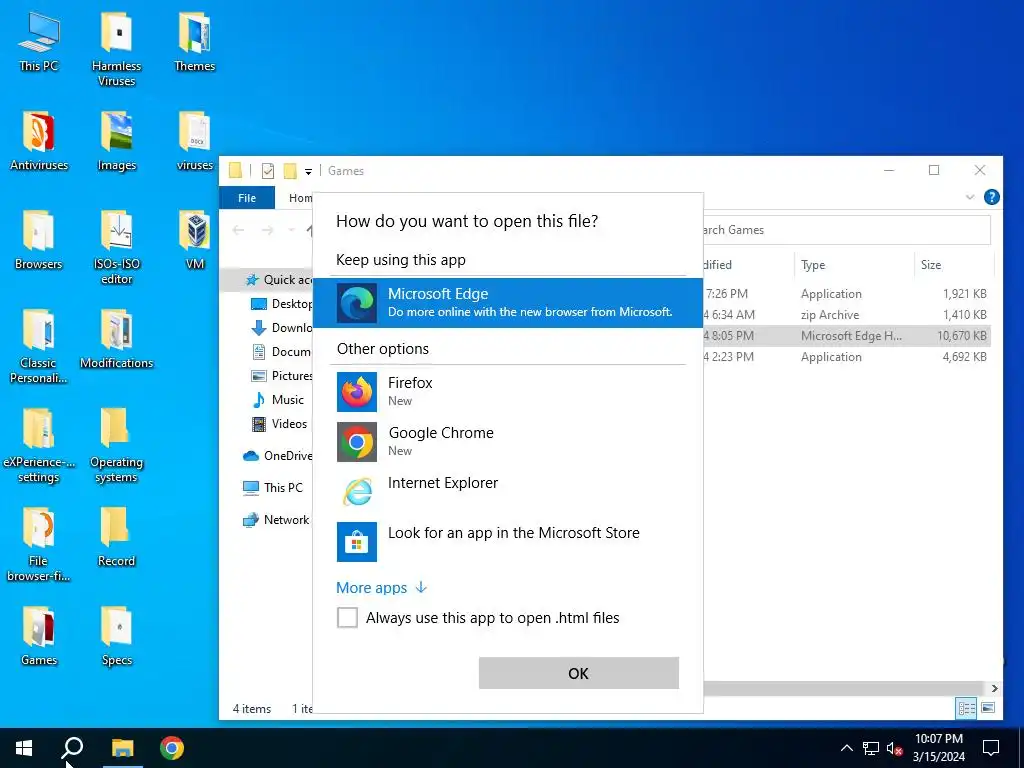Select Modifications desktop folder
Image resolution: width=1024 pixels, height=768 pixels.
tap(117, 340)
